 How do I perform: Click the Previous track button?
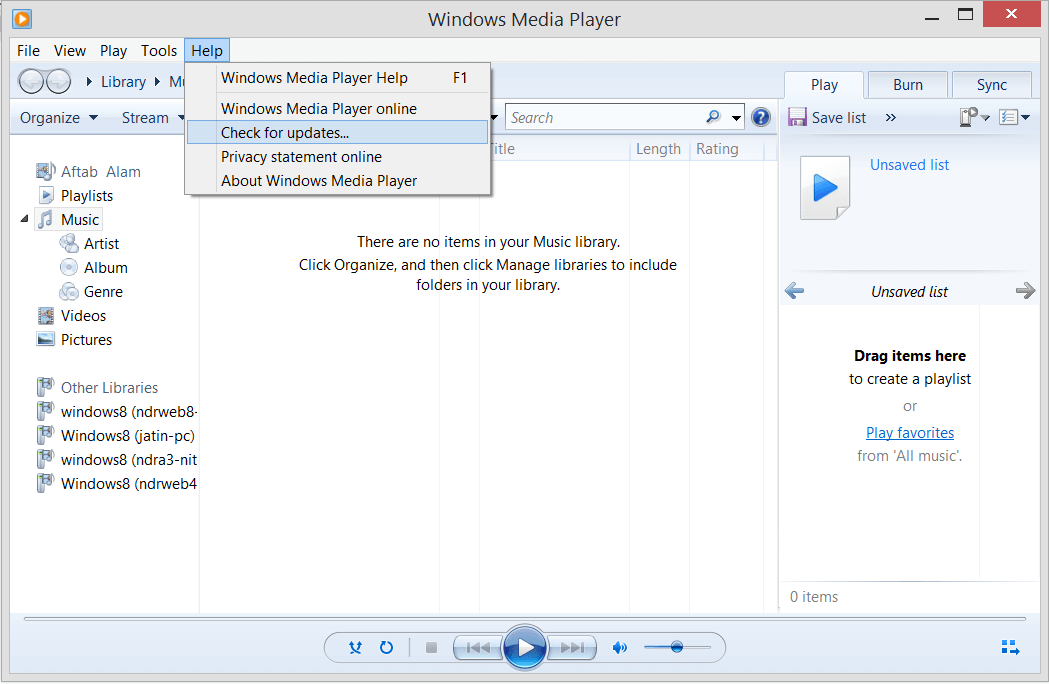pos(478,647)
